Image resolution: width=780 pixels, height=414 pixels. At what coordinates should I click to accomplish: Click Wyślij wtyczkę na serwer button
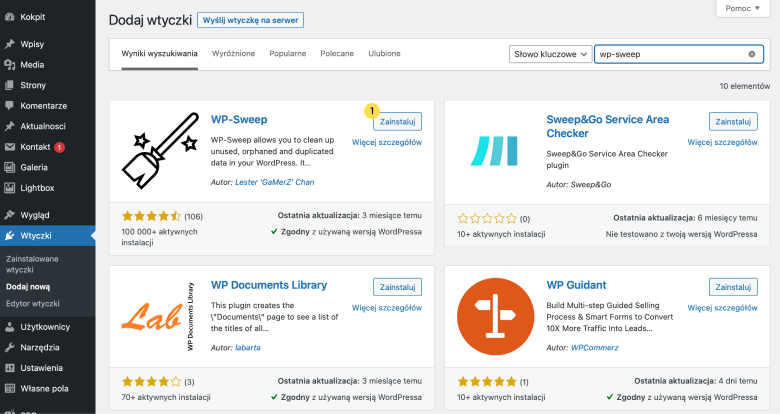251,20
